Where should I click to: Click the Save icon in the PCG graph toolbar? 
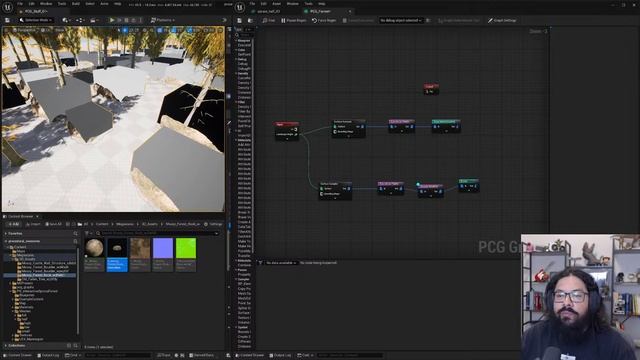[x=240, y=20]
